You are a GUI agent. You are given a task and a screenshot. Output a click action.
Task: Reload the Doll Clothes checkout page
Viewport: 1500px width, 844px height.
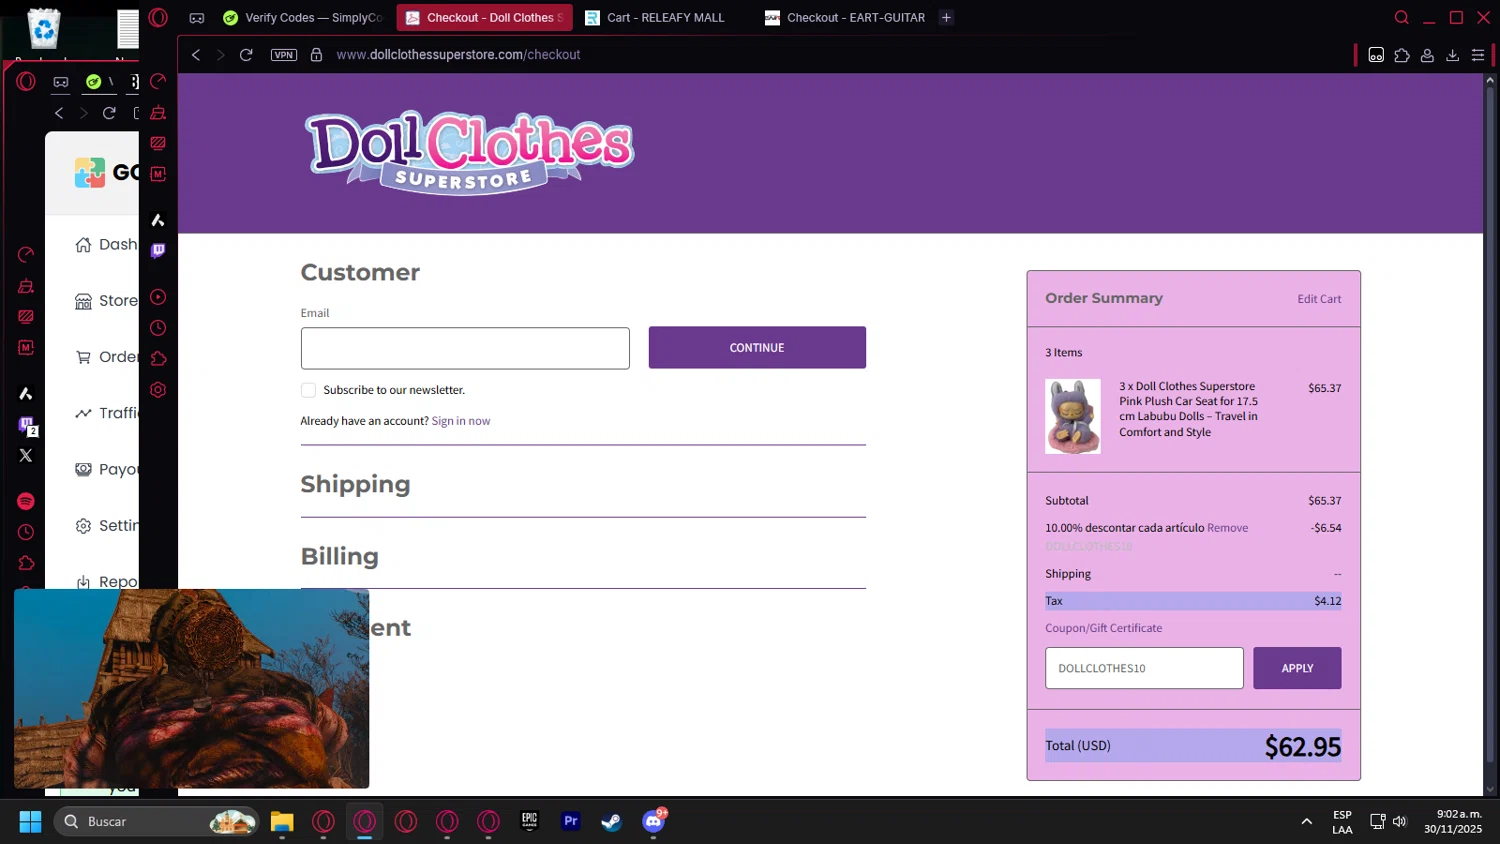coord(246,55)
